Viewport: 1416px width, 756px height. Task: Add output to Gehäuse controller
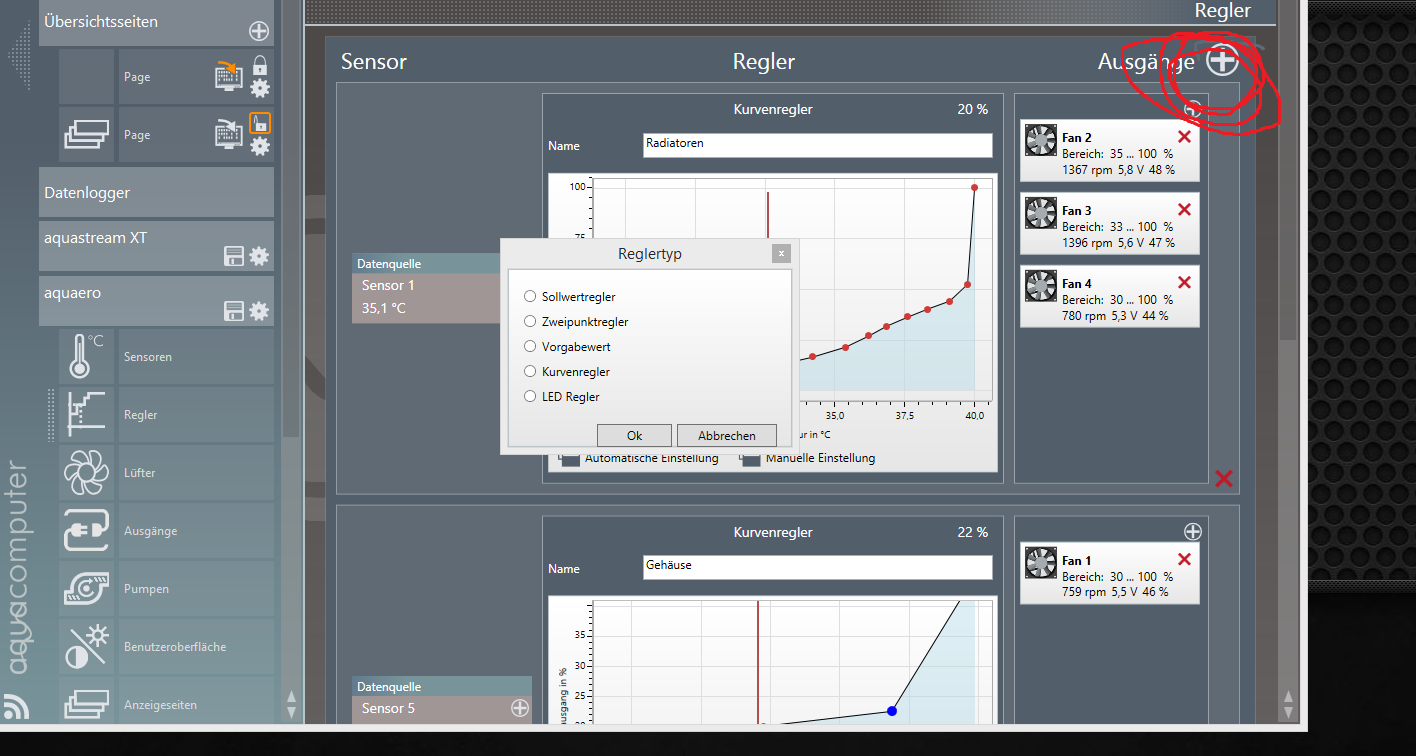(x=1192, y=531)
